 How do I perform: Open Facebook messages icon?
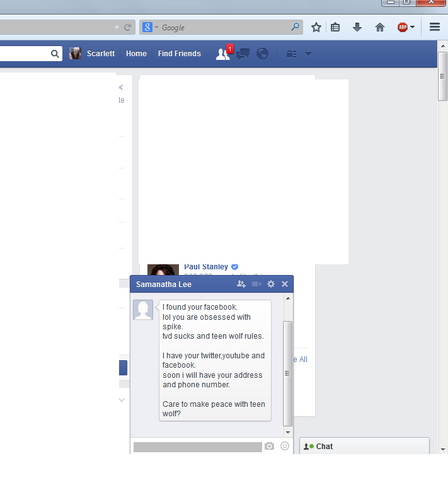pyautogui.click(x=243, y=54)
